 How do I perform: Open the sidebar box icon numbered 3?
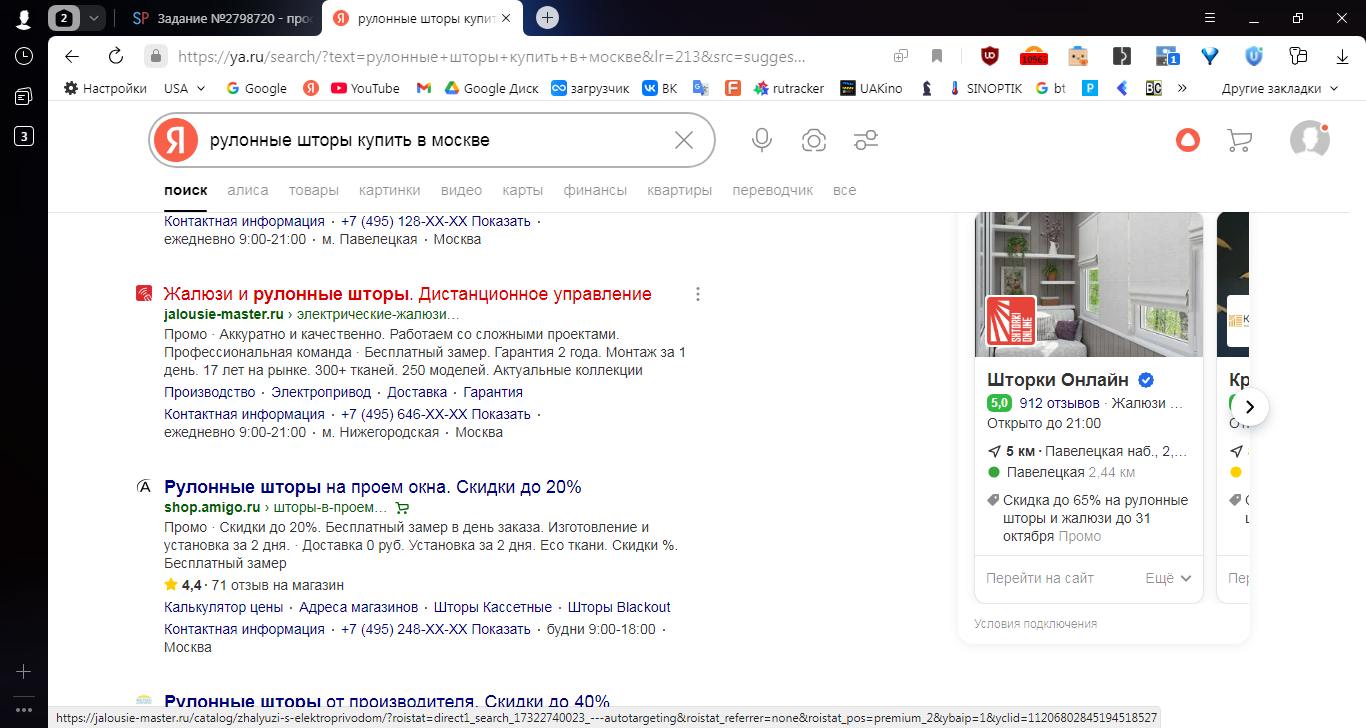[23, 136]
